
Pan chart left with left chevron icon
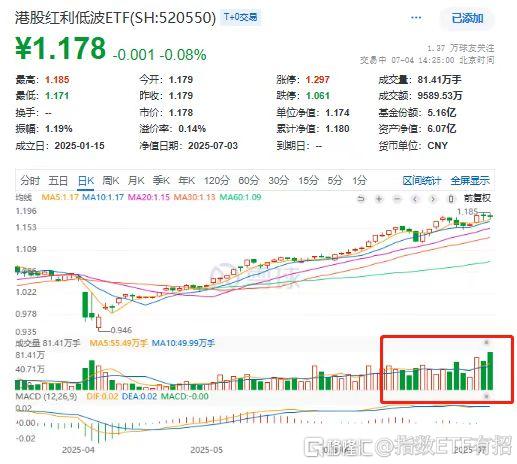point(415,199)
